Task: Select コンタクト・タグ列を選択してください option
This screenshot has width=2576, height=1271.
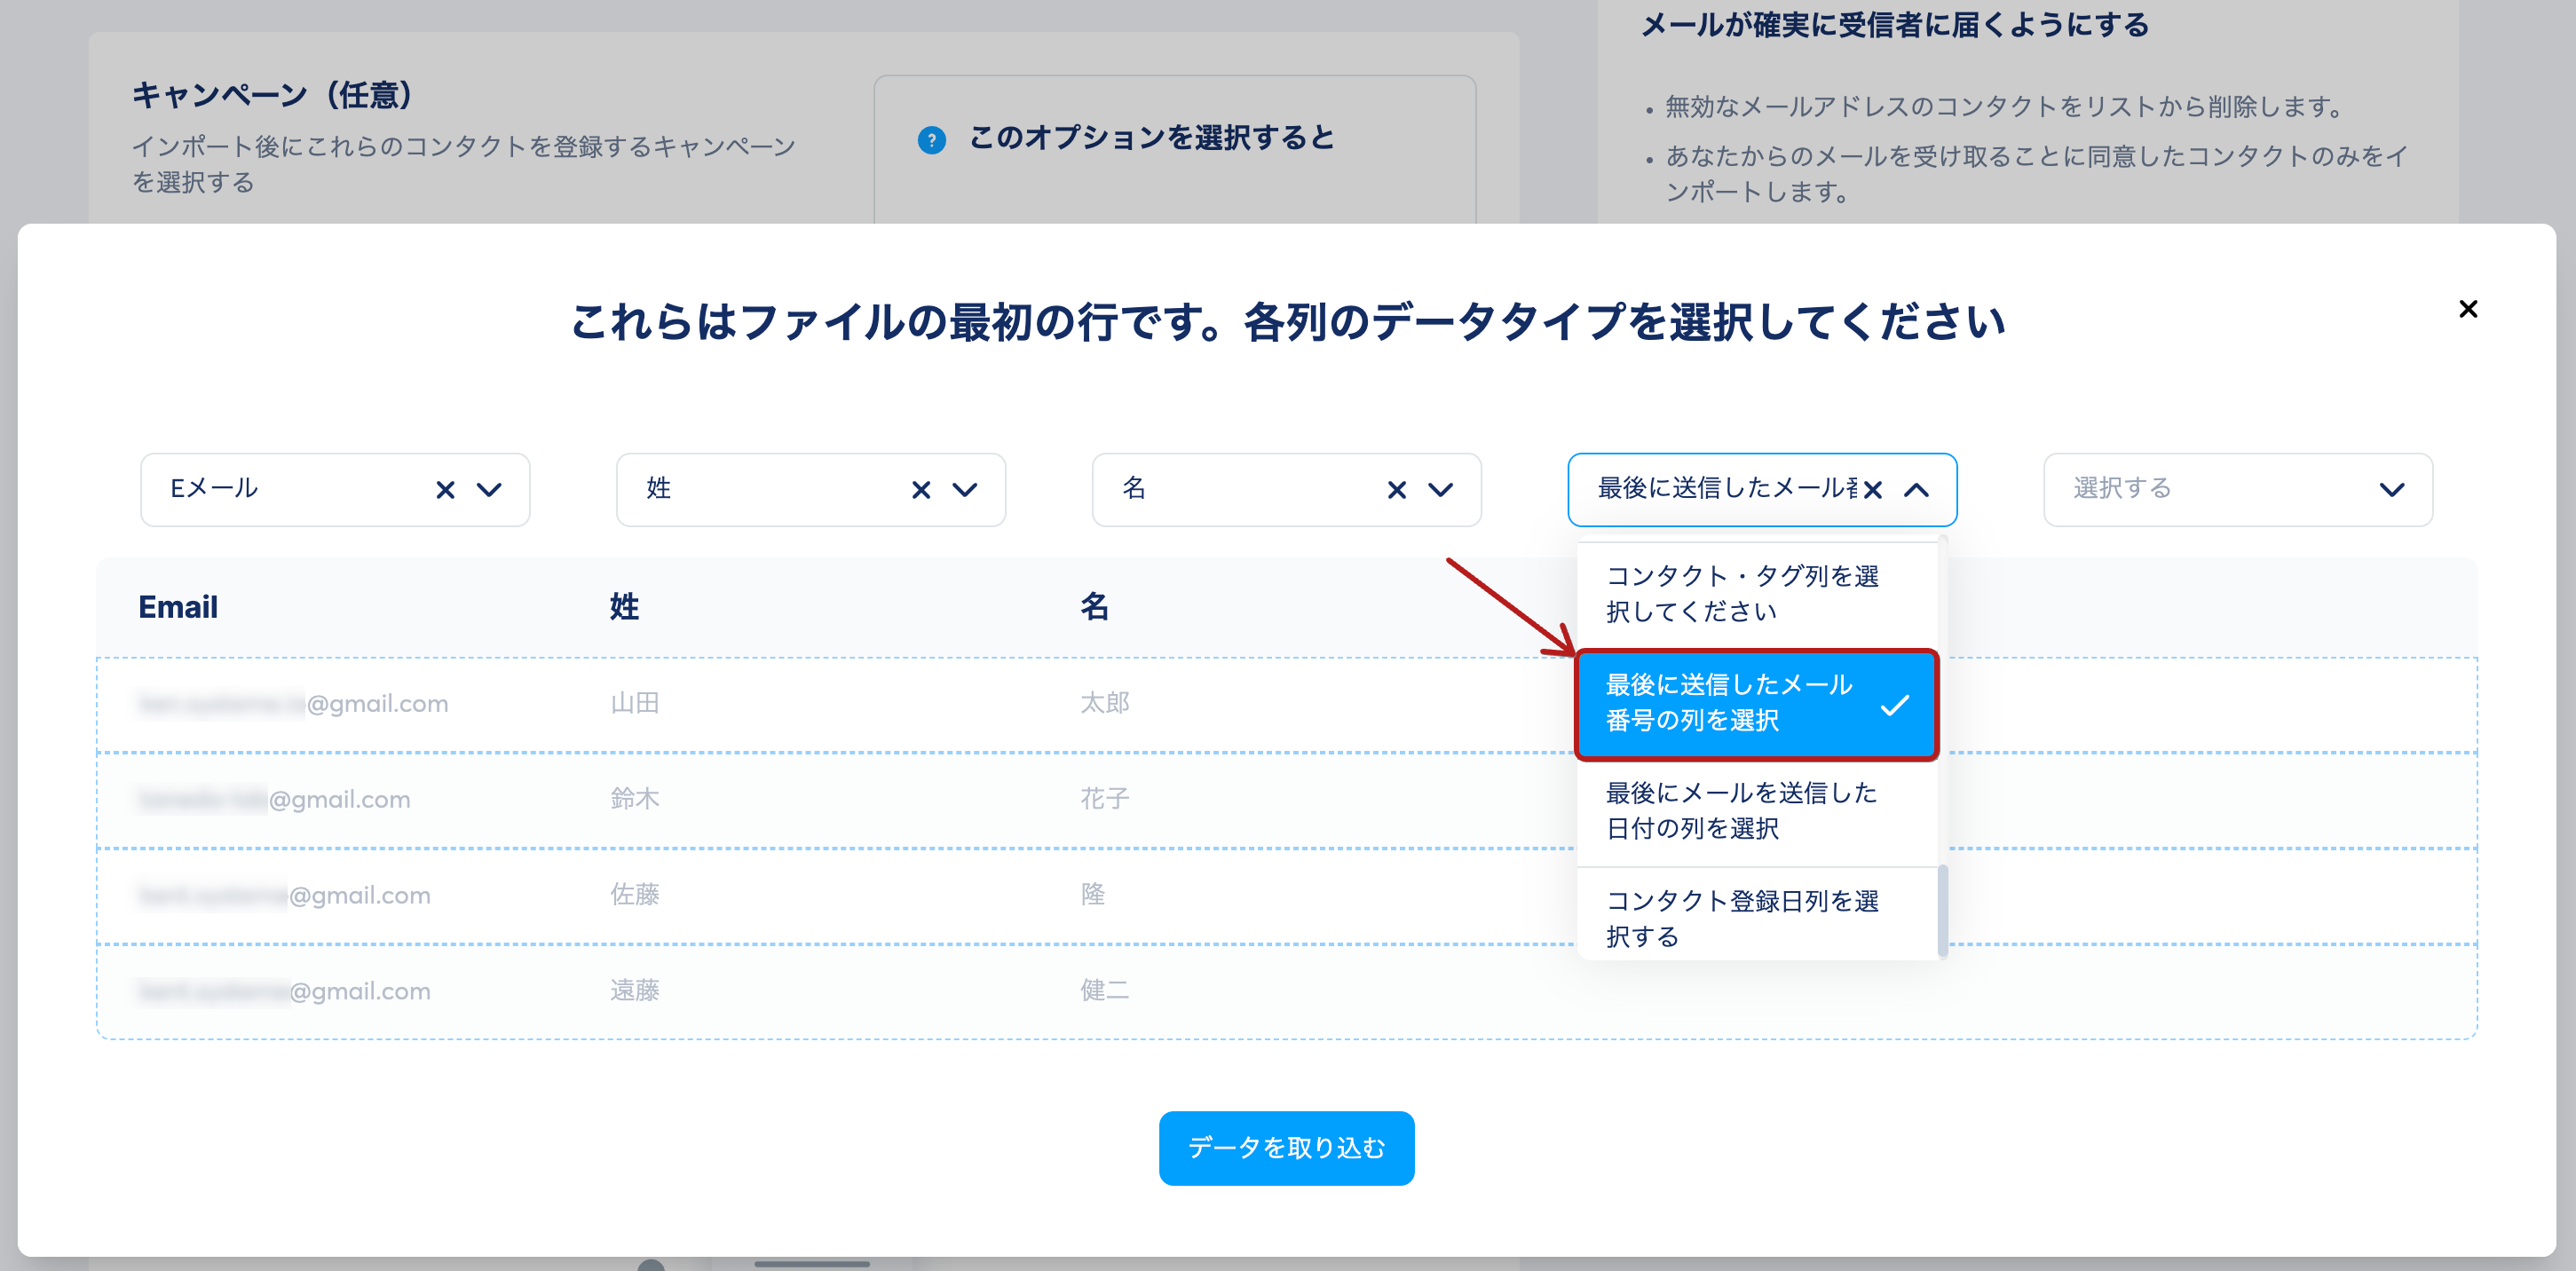Action: point(1741,594)
